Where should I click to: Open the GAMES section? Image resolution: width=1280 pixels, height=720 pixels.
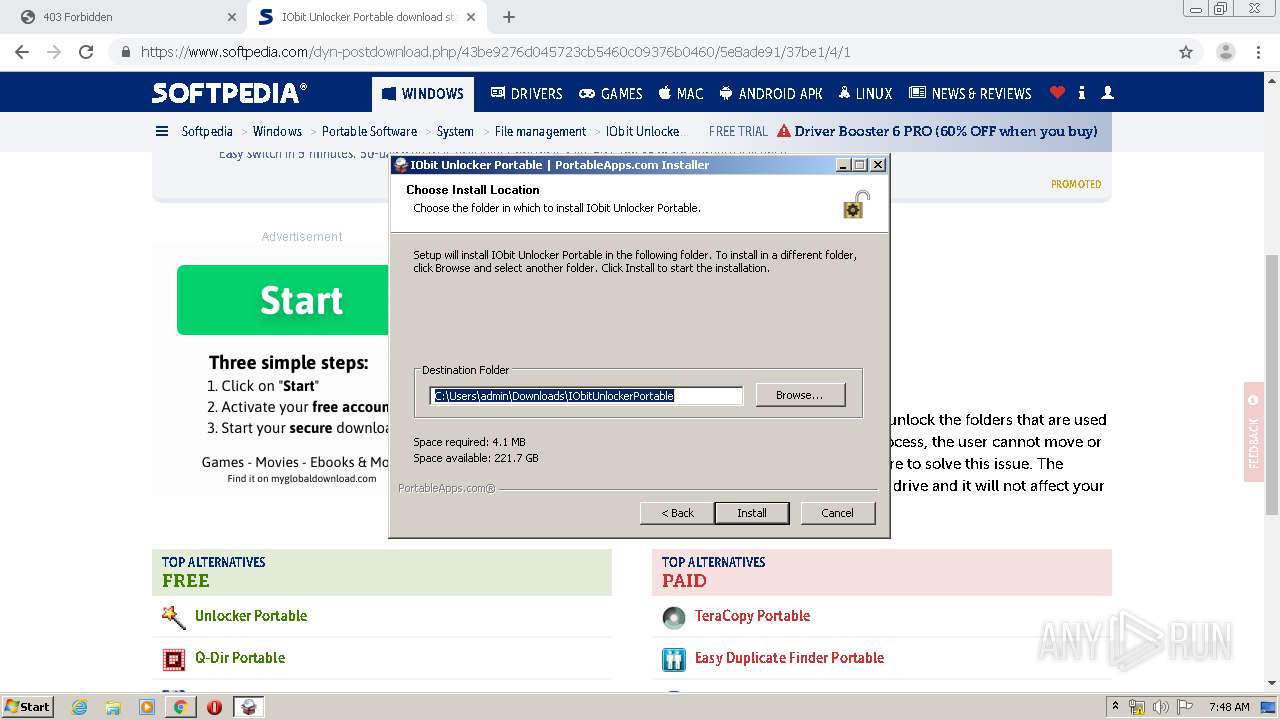611,94
